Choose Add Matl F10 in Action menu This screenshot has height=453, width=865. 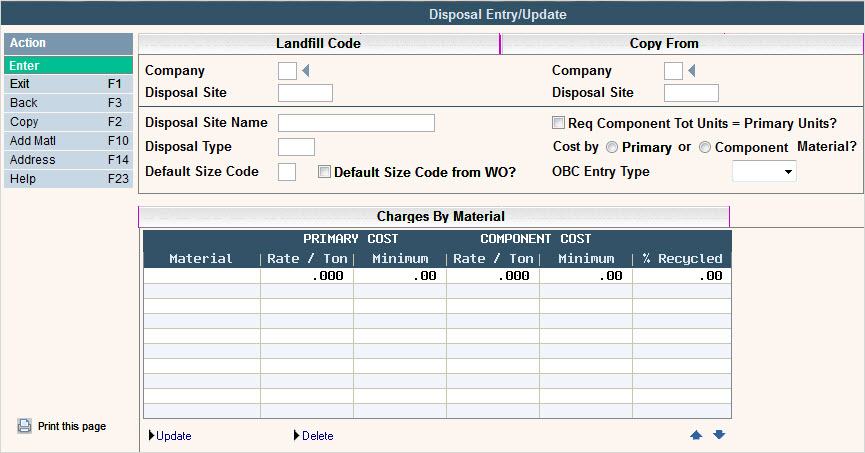coord(68,141)
